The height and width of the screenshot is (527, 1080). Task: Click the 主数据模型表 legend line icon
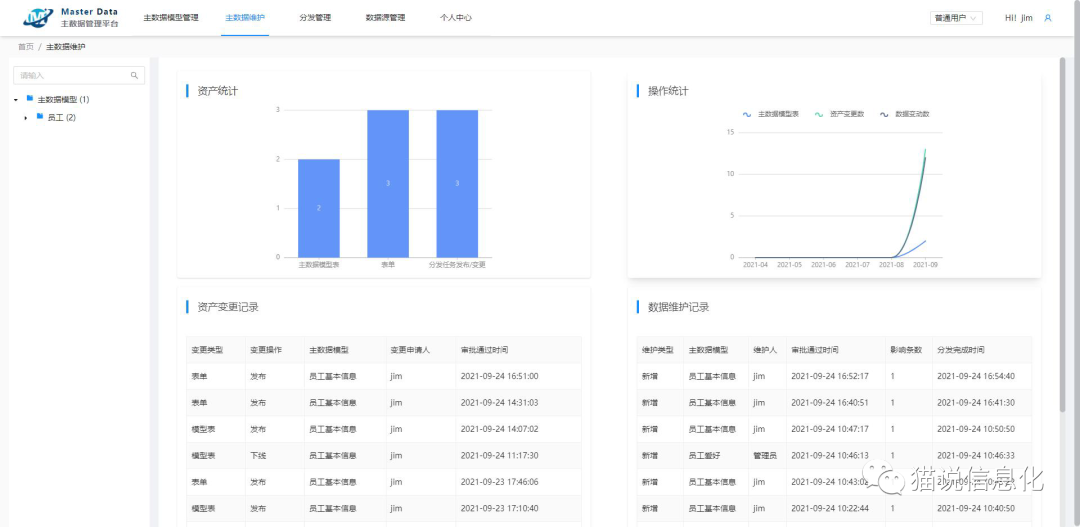(x=747, y=114)
